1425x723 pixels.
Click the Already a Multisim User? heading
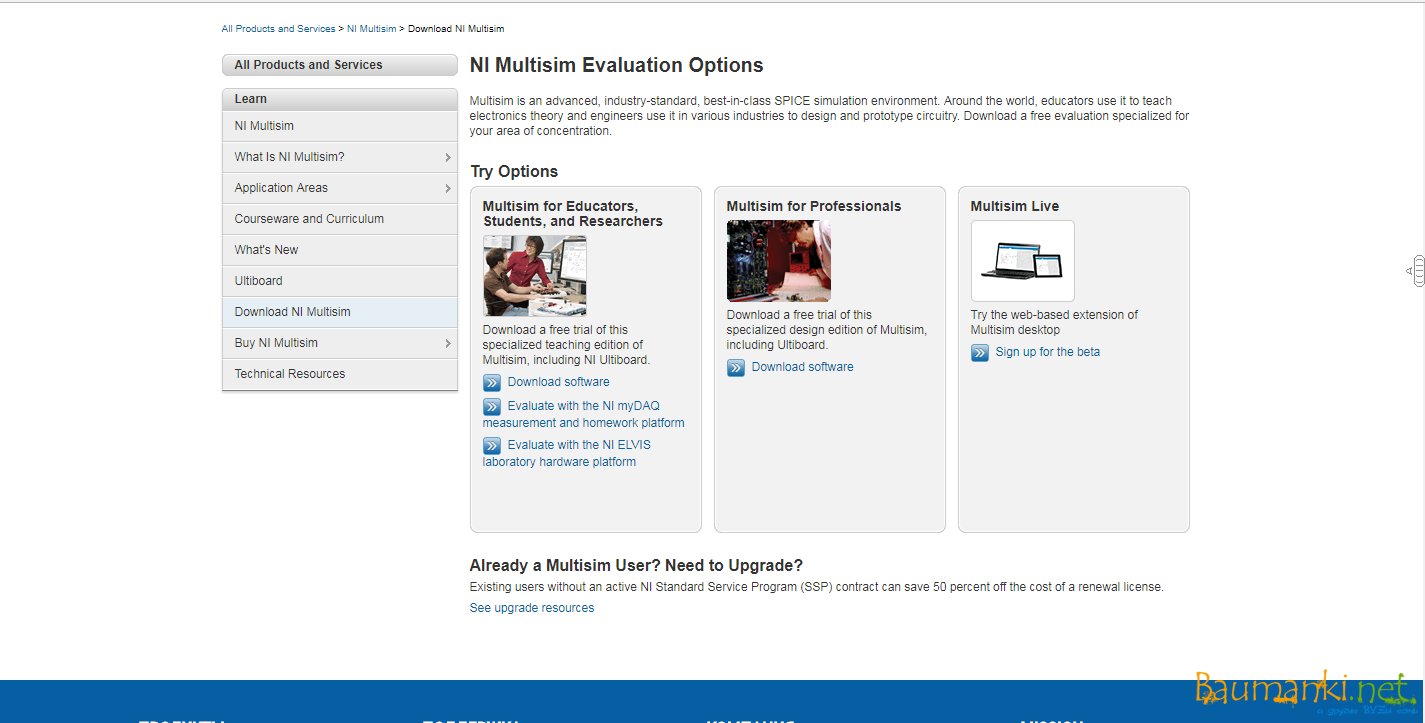pyautogui.click(x=637, y=566)
